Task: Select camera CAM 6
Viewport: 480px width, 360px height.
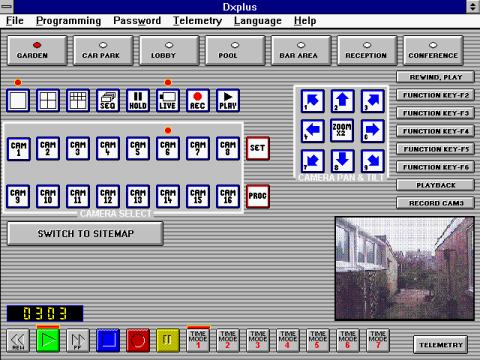Action: (x=168, y=149)
